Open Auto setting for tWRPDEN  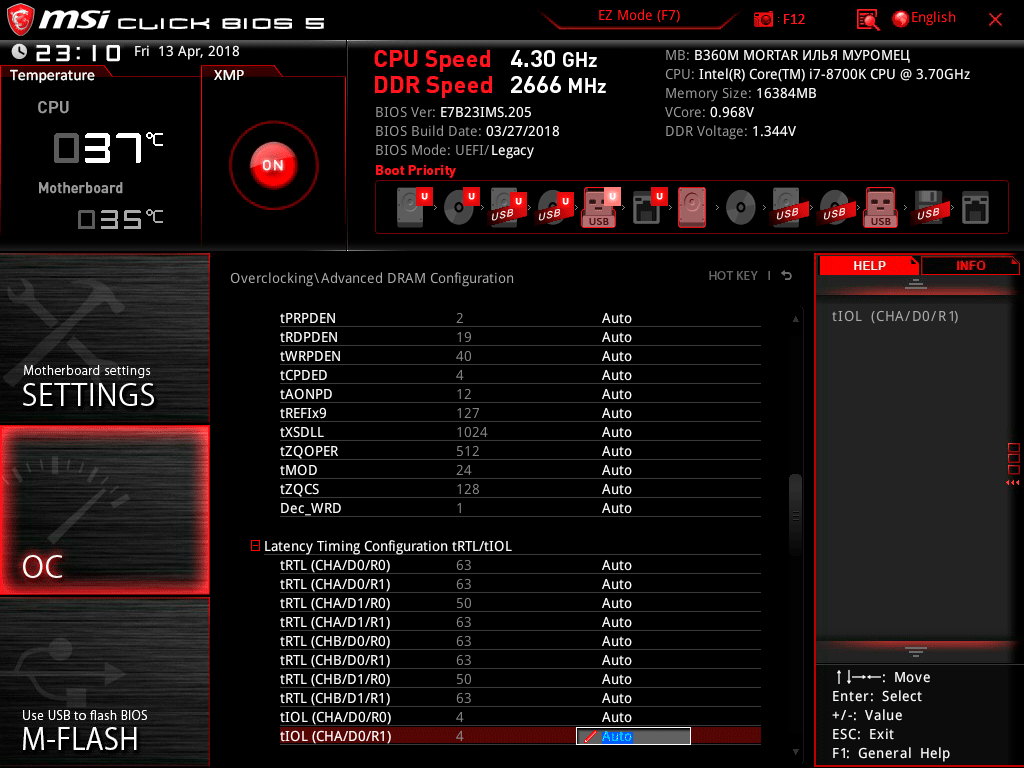pyautogui.click(x=616, y=356)
